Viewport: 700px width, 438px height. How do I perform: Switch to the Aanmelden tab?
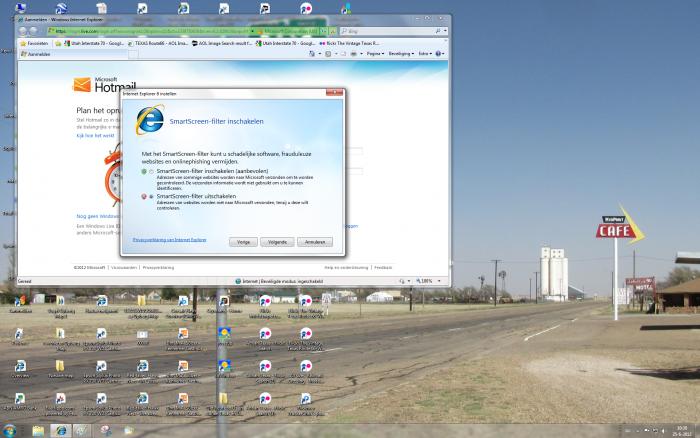pyautogui.click(x=74, y=54)
